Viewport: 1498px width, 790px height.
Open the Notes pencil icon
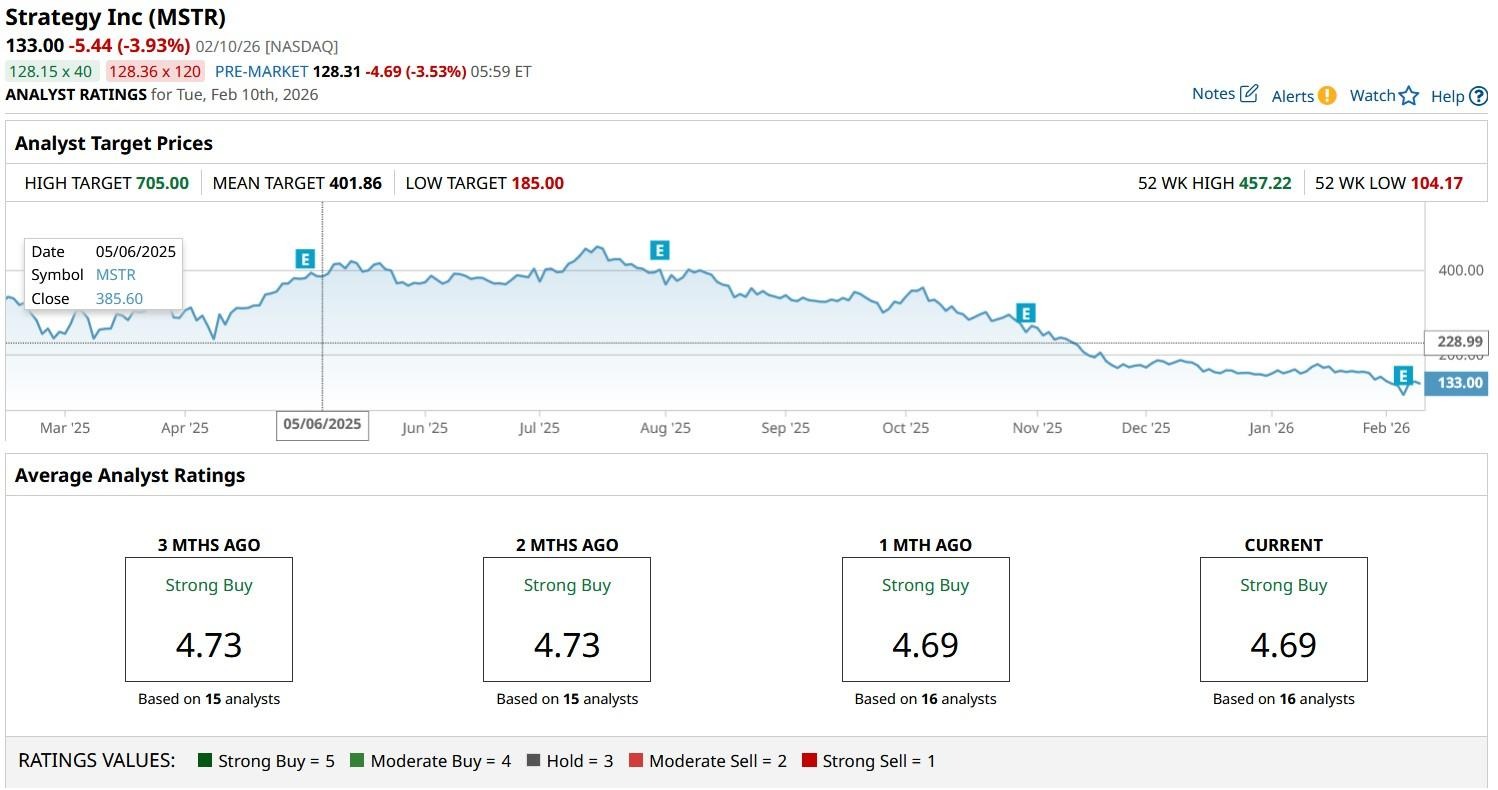pyautogui.click(x=1248, y=94)
